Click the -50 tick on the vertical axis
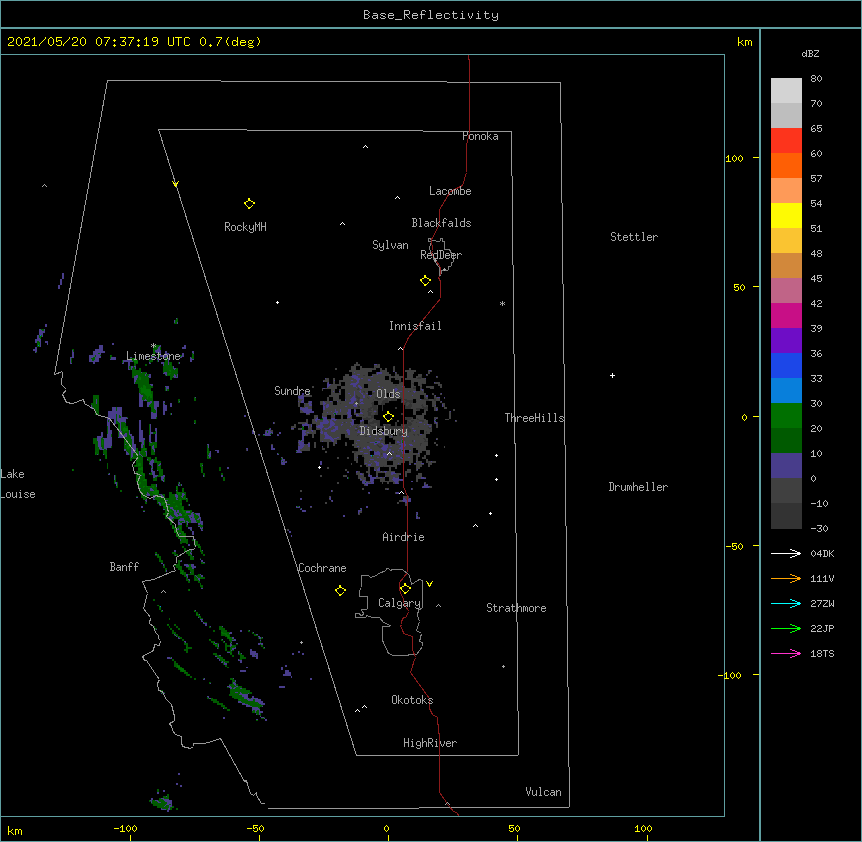 click(734, 546)
